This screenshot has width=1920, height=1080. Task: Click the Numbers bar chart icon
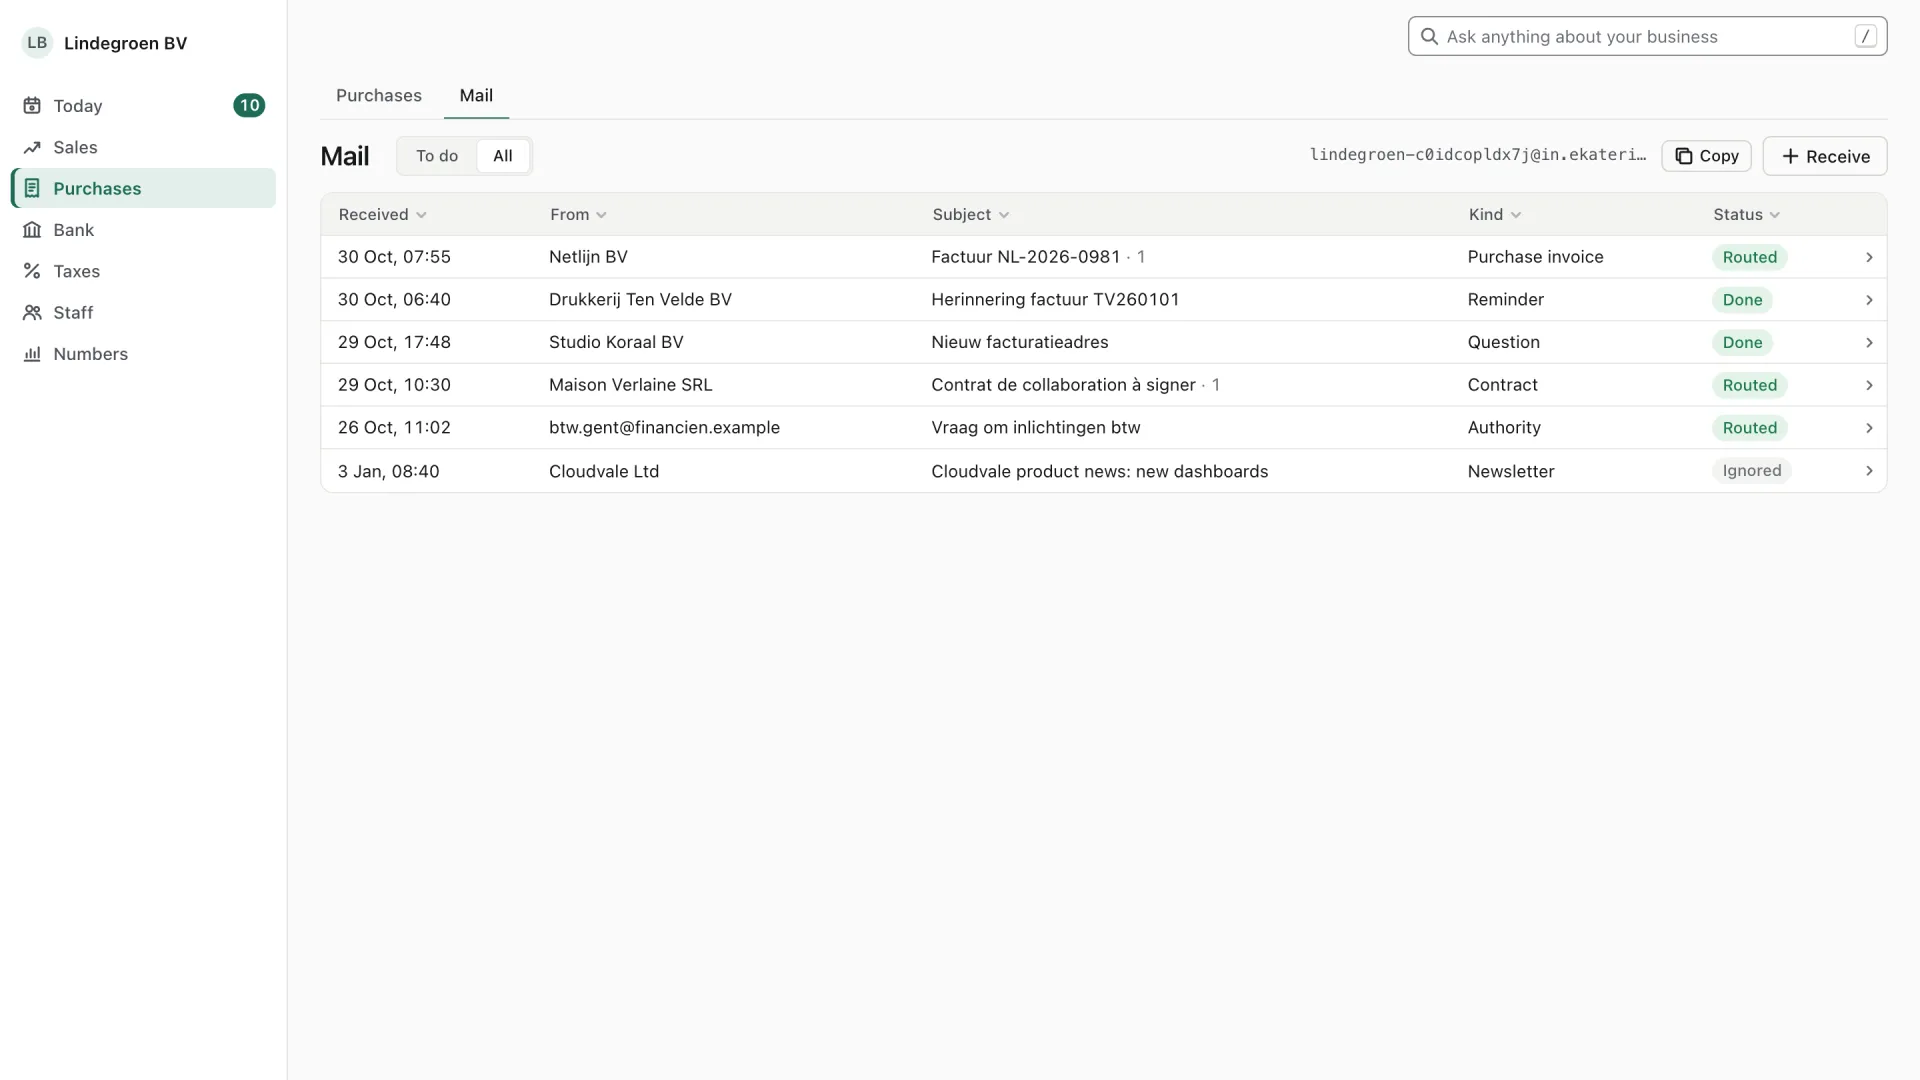[x=32, y=354]
